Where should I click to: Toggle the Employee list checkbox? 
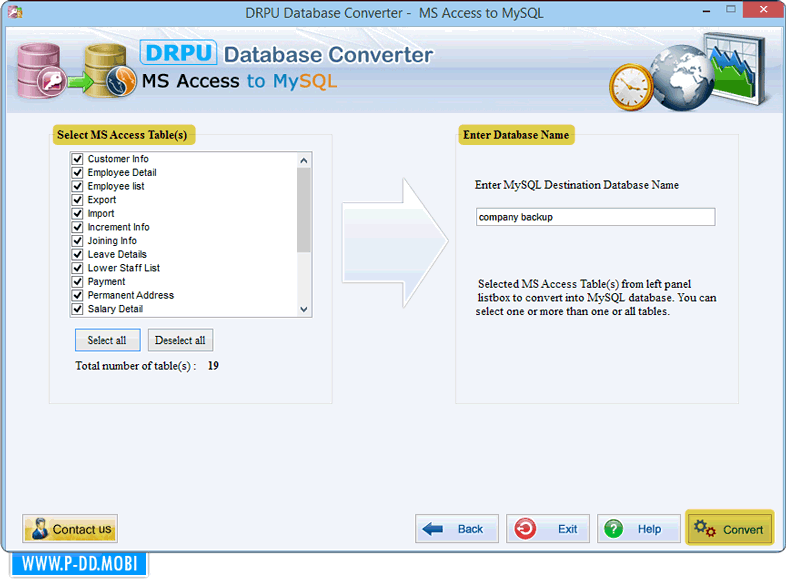(x=77, y=186)
